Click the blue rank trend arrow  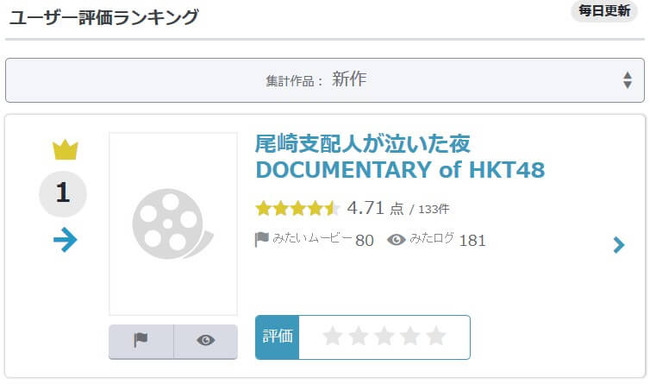pyautogui.click(x=65, y=240)
